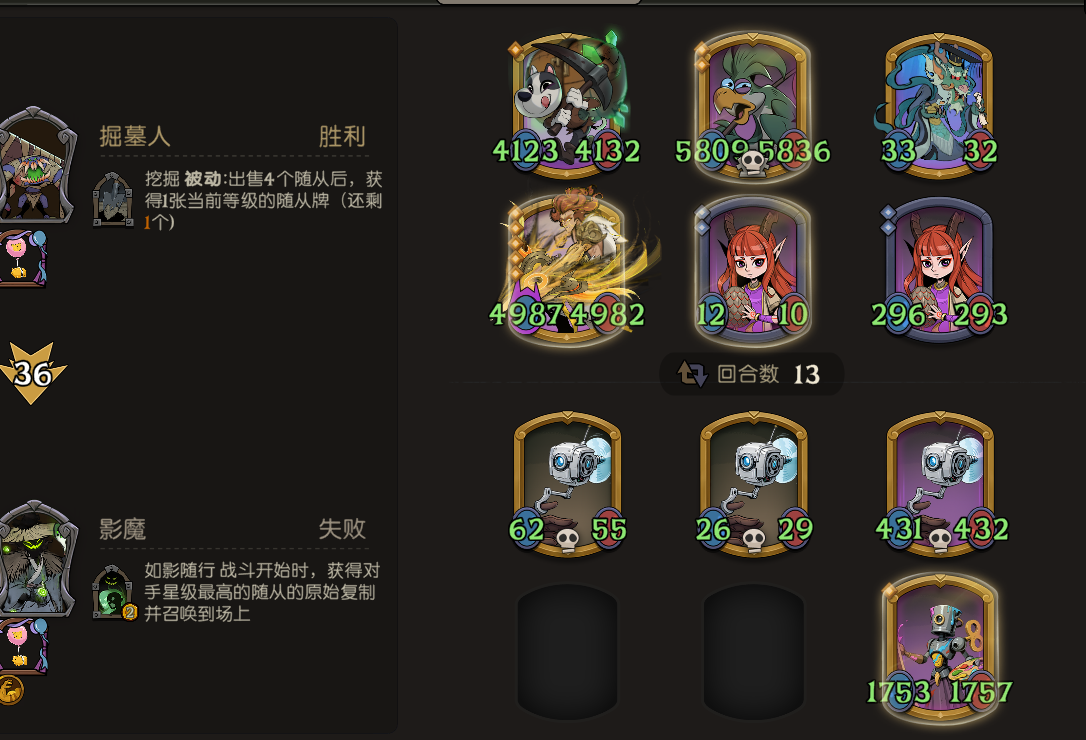Click the 掘墓人 hero portrait
The image size is (1086, 740).
(x=35, y=165)
